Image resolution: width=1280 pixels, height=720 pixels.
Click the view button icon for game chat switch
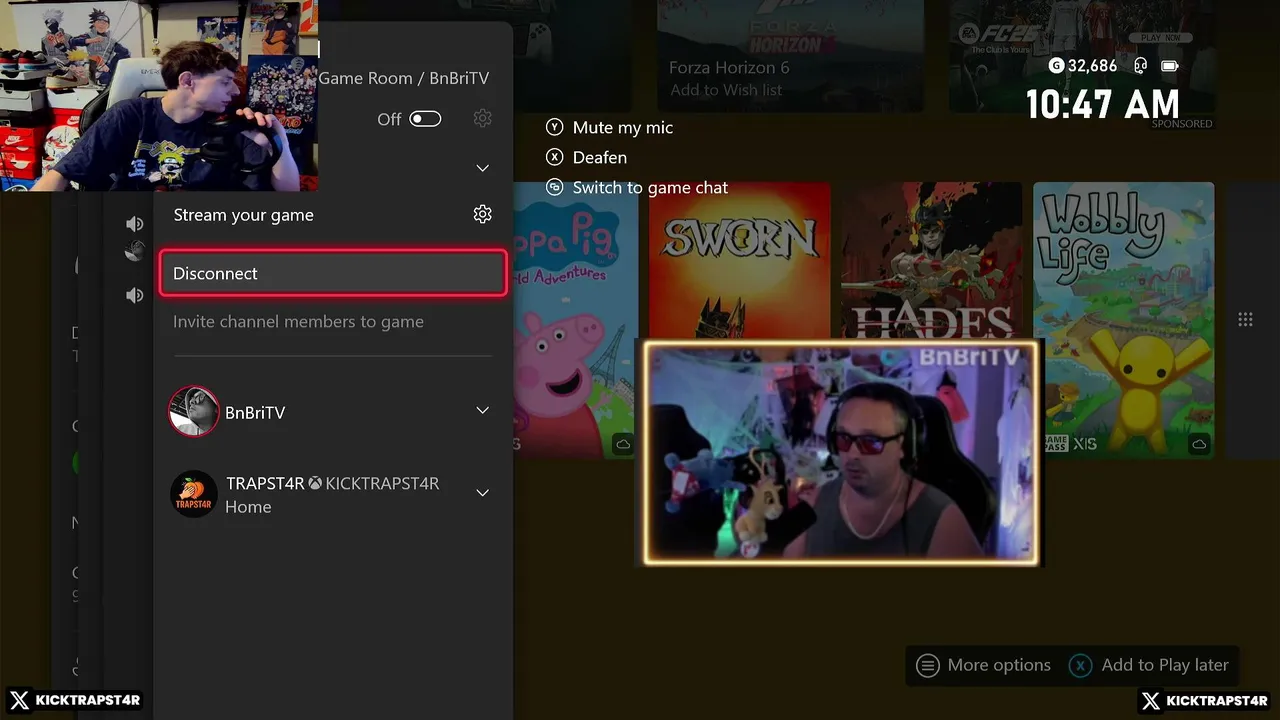click(555, 187)
